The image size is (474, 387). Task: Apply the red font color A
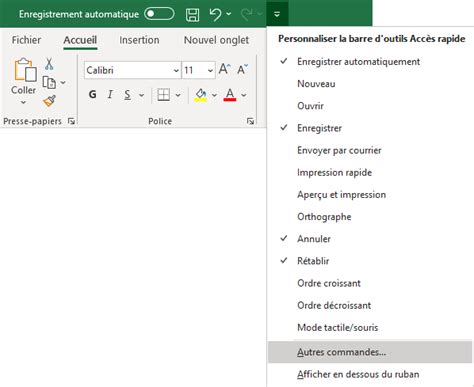point(230,95)
